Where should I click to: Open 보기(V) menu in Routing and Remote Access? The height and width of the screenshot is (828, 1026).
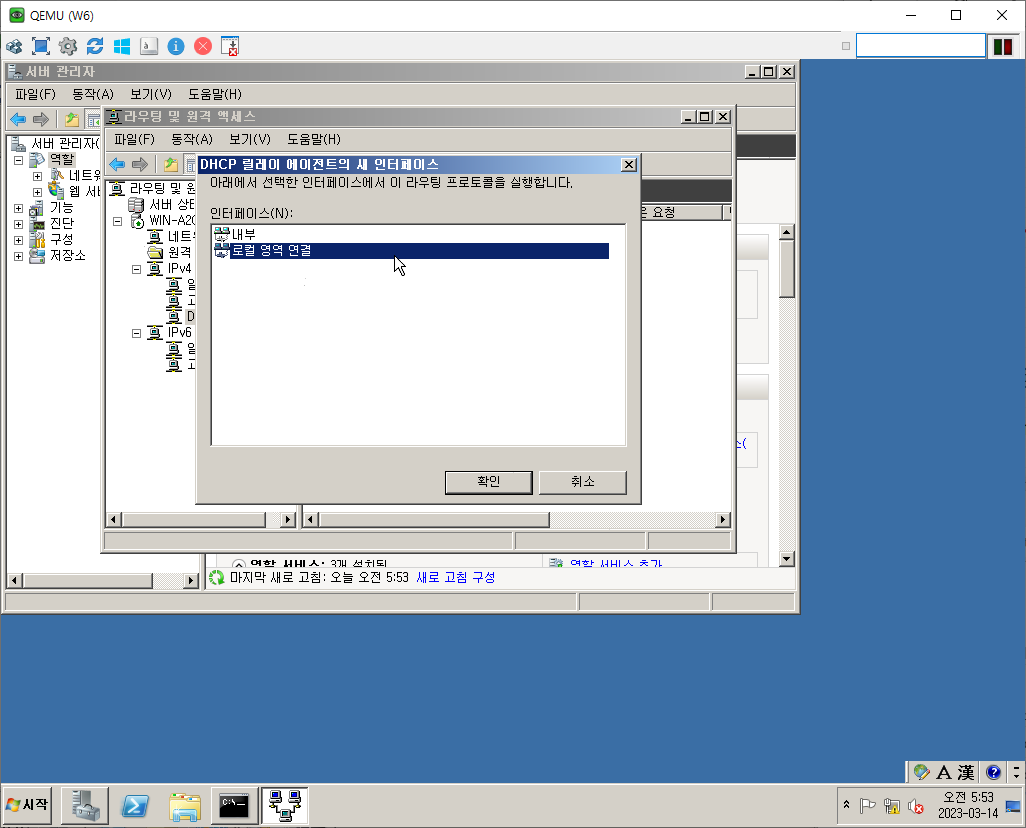249,139
